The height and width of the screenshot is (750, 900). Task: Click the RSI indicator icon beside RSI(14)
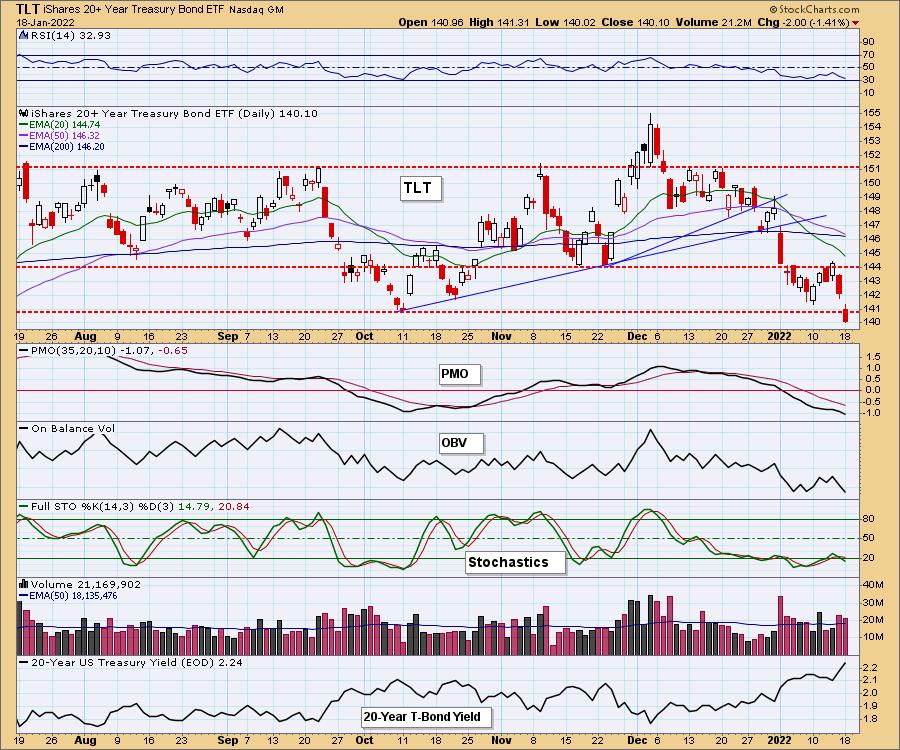[x=24, y=35]
